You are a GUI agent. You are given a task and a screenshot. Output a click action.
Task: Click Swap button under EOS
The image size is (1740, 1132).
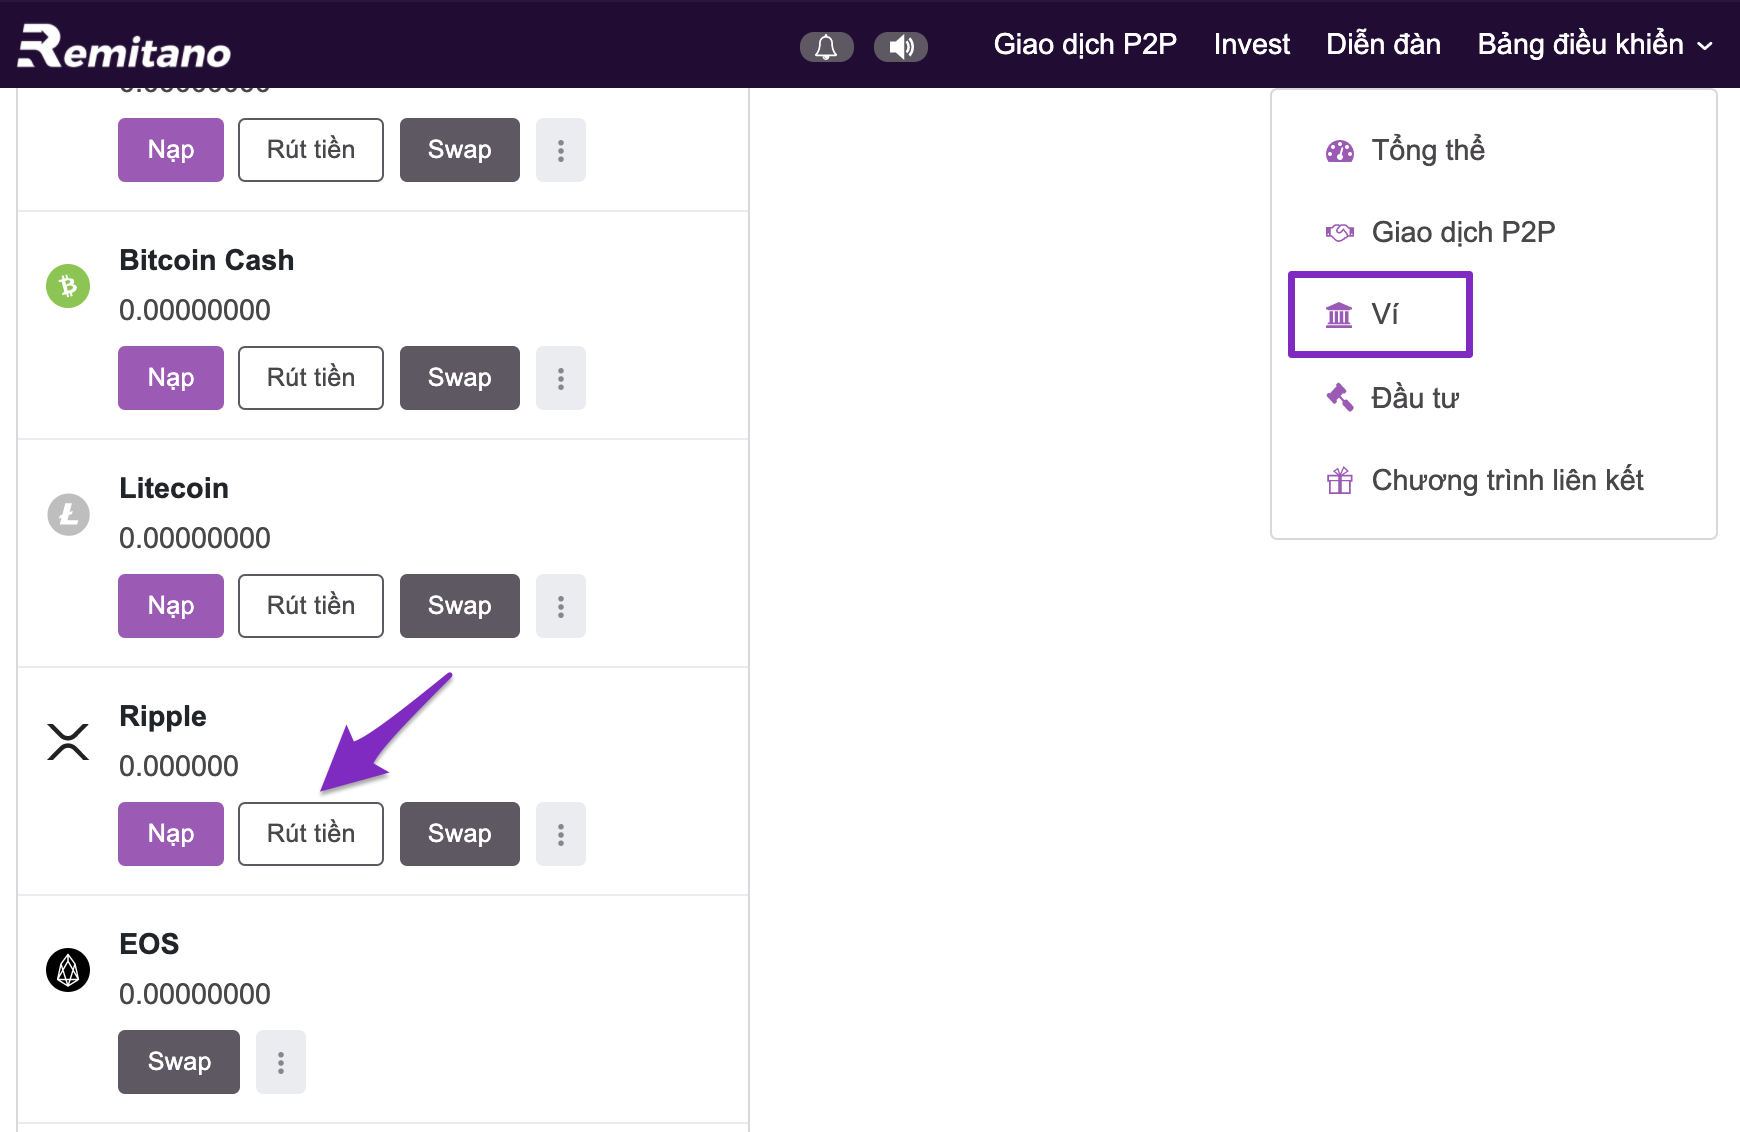click(x=179, y=1062)
